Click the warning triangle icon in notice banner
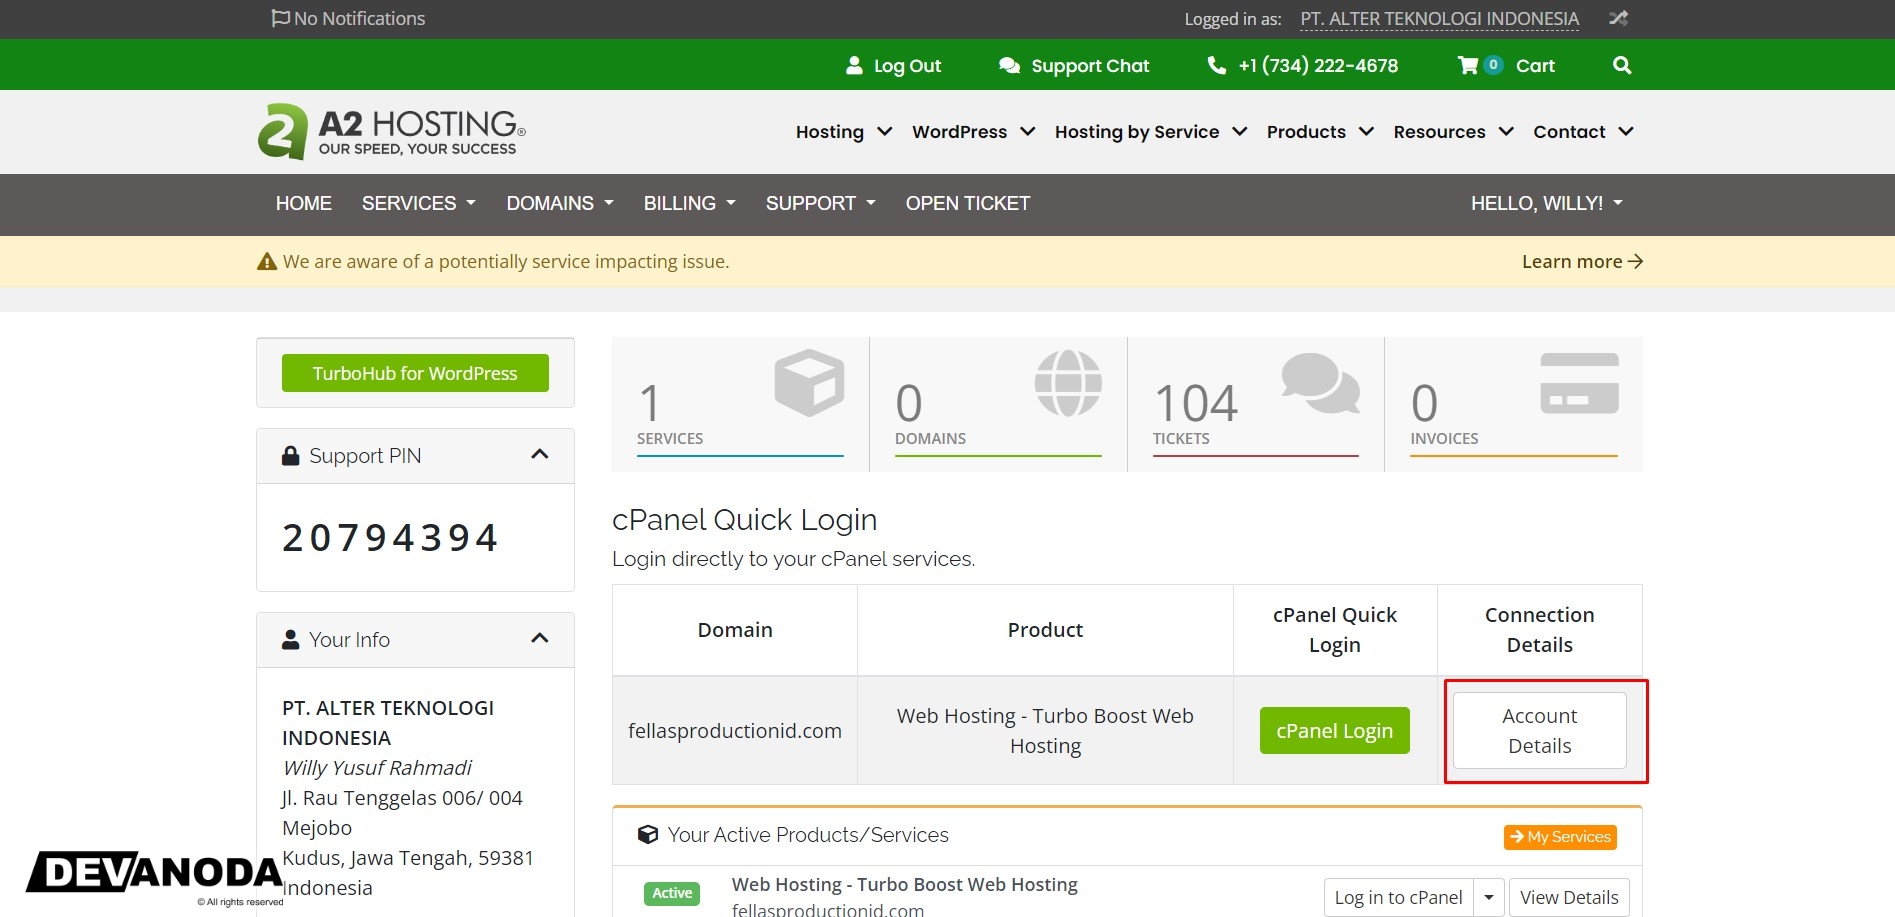This screenshot has width=1895, height=917. 267,262
